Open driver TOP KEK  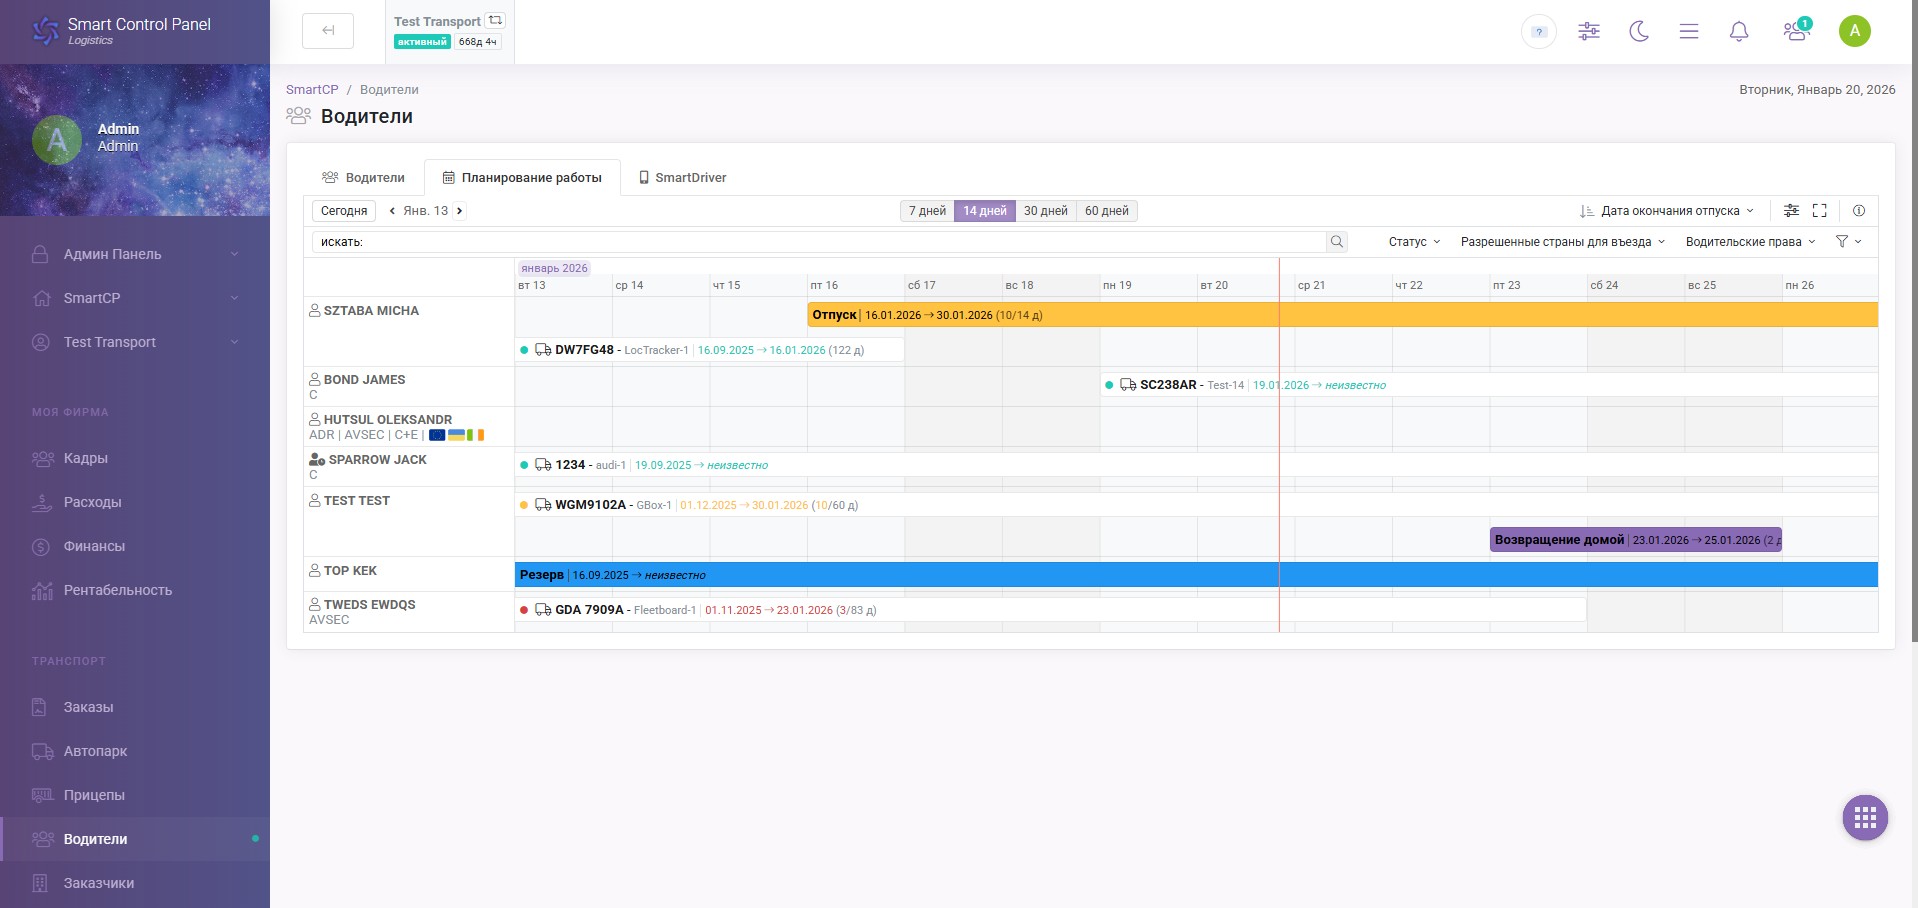(350, 571)
